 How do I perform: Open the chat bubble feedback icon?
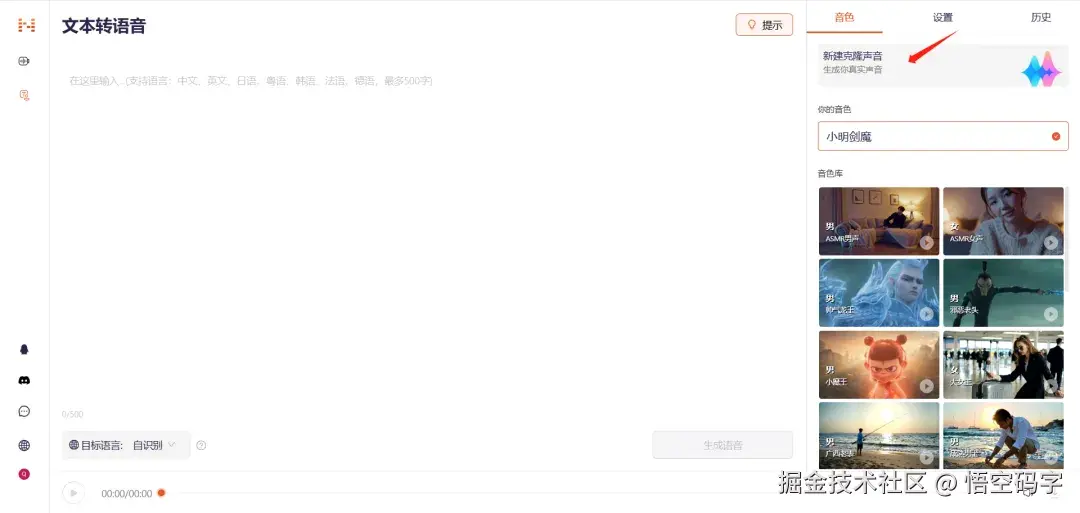[x=24, y=412]
